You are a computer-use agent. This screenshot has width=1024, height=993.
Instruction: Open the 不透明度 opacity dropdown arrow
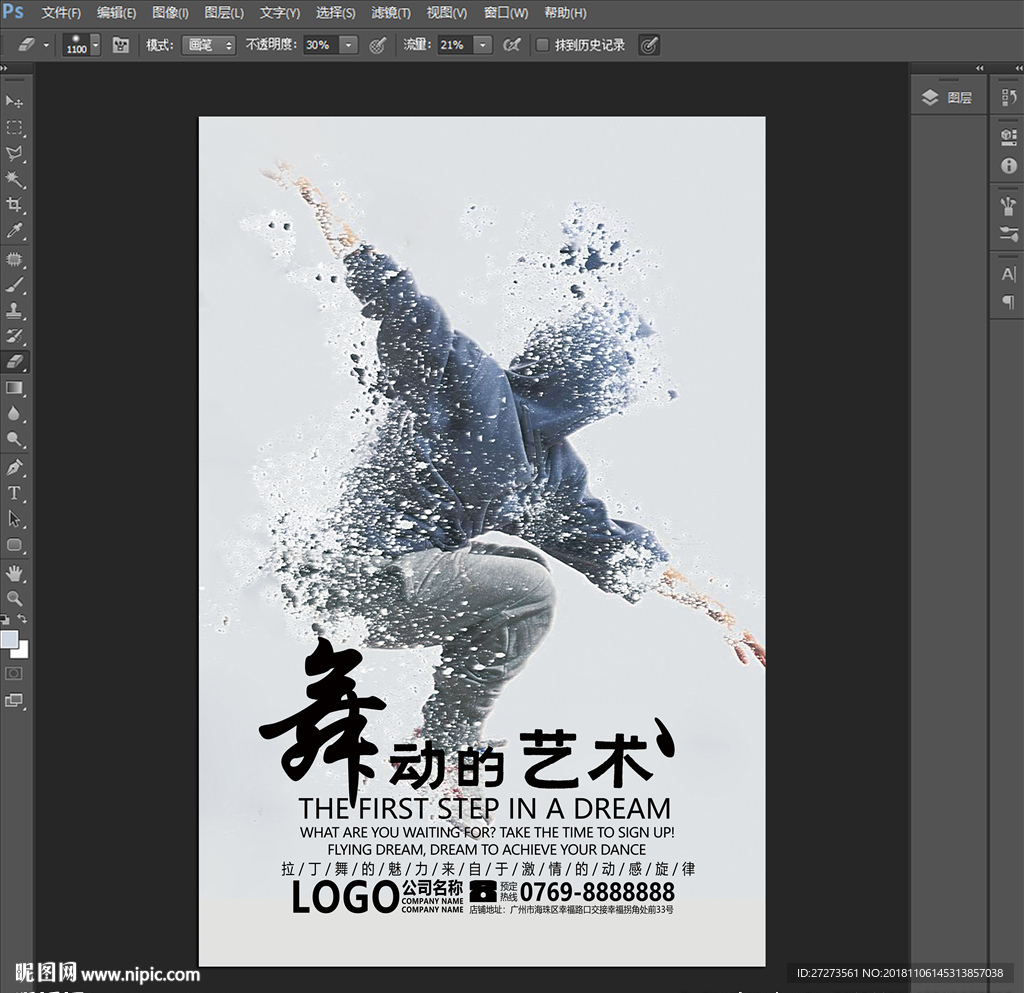348,45
